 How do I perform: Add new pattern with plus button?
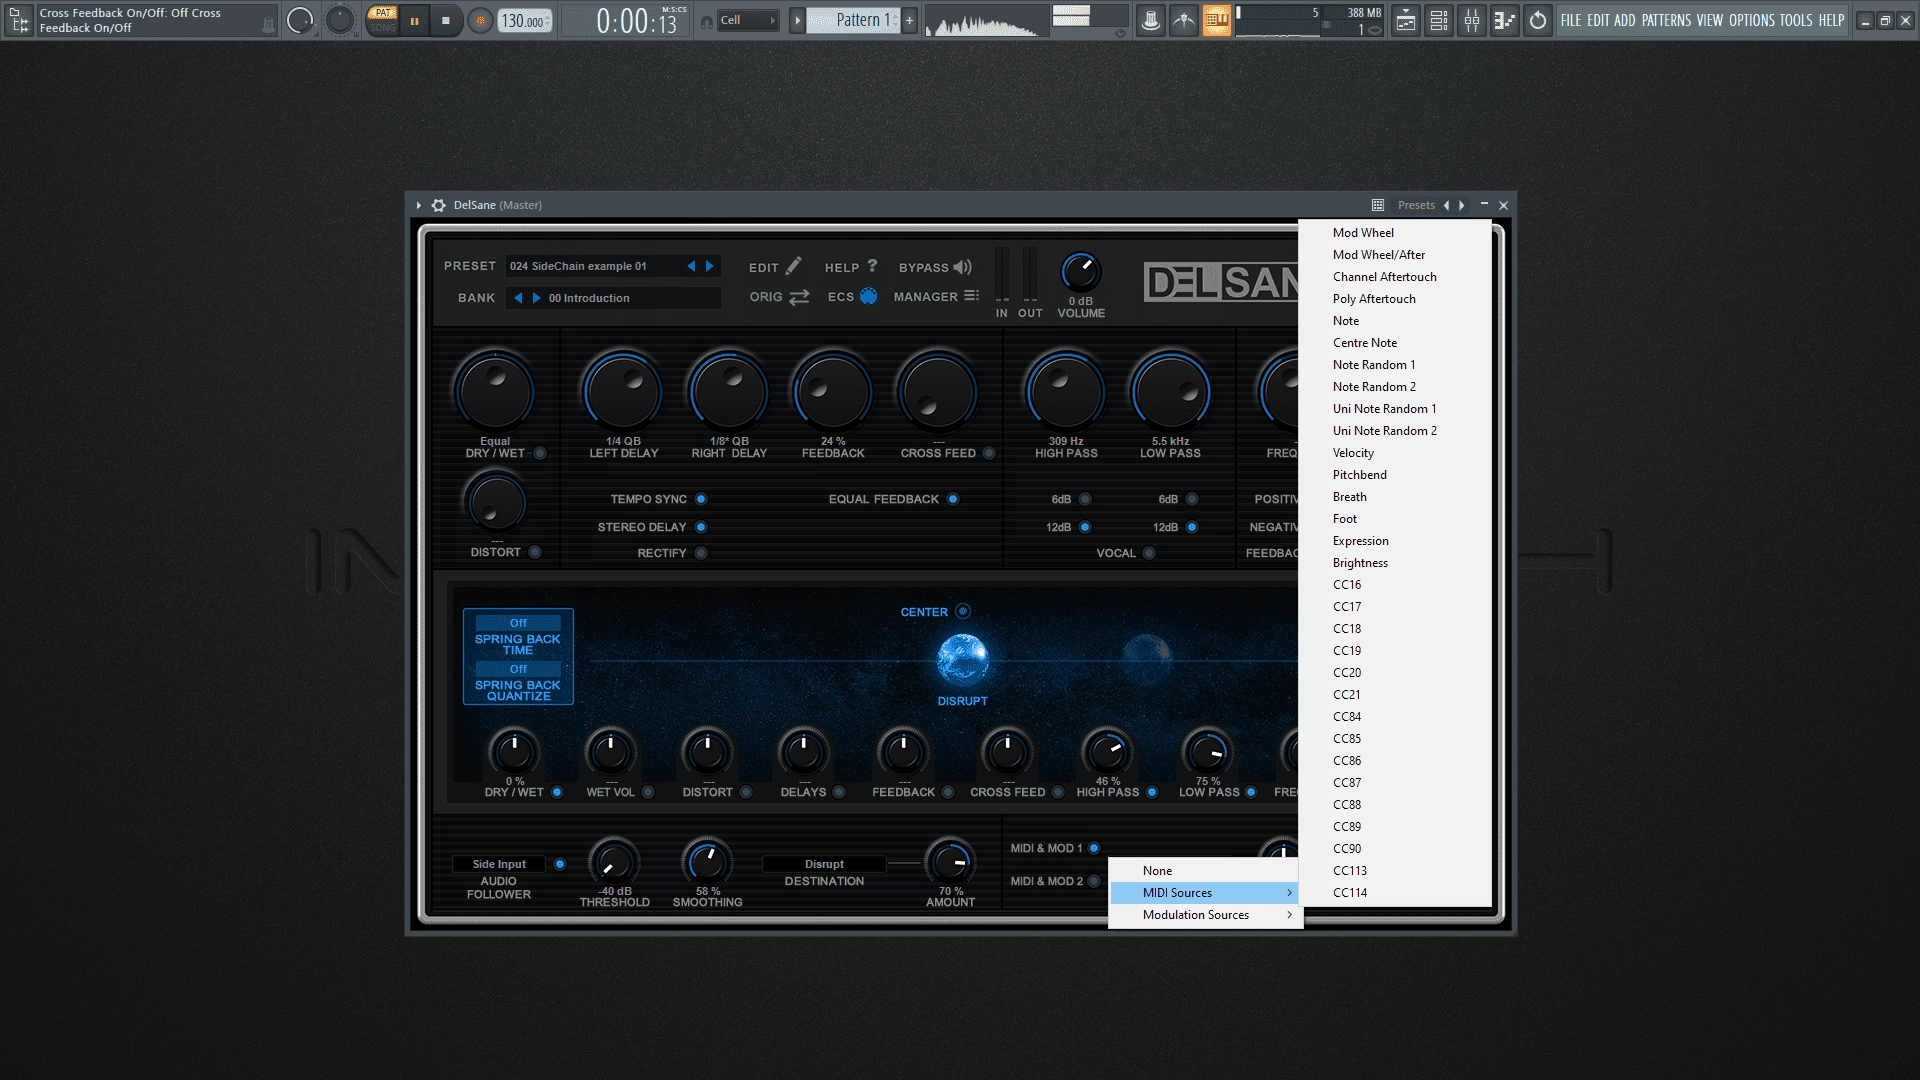pos(910,20)
